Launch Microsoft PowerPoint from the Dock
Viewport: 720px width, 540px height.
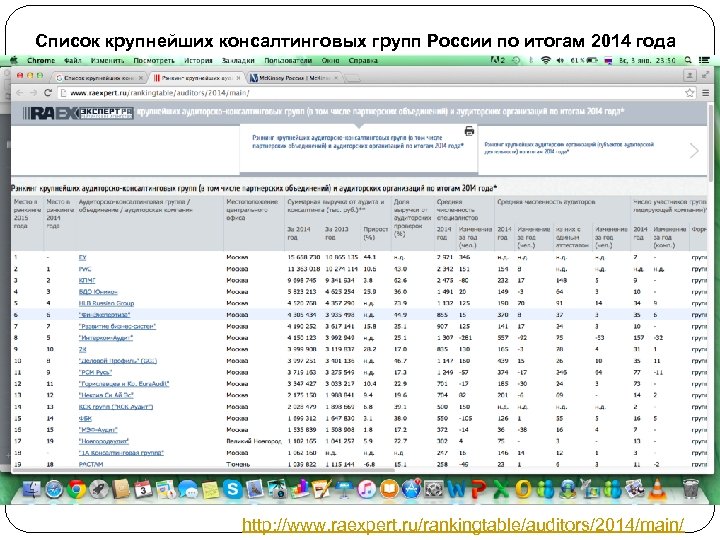478,489
